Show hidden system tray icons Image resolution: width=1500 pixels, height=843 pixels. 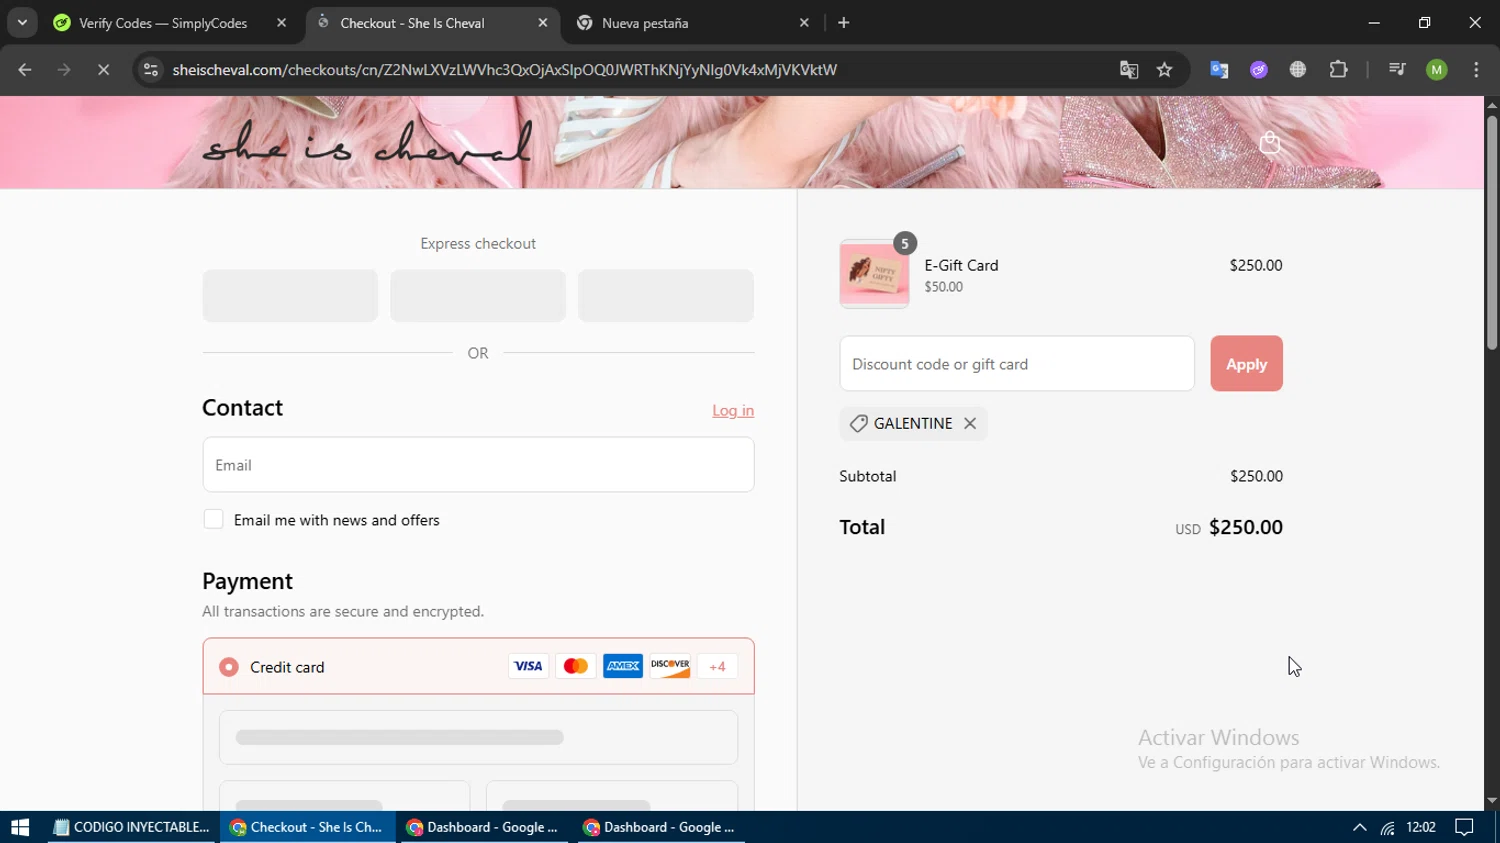pos(1359,827)
